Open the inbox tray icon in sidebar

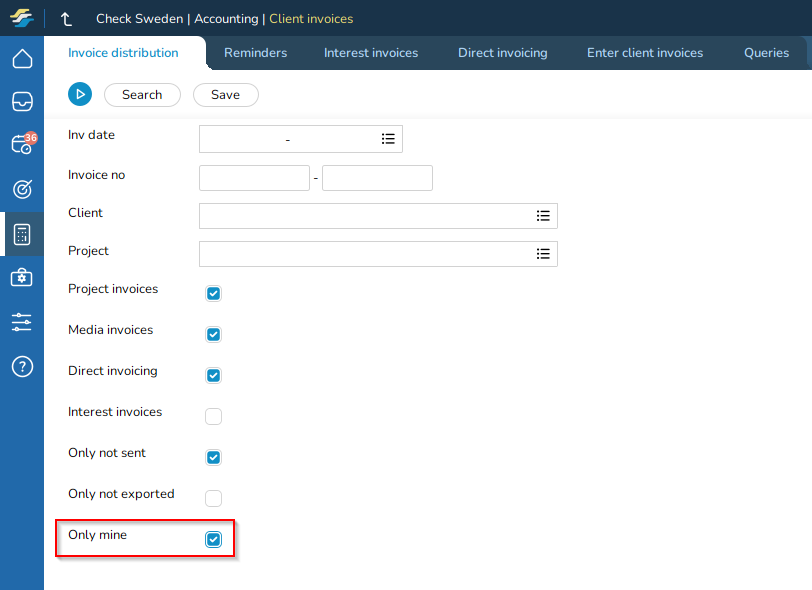coord(22,102)
